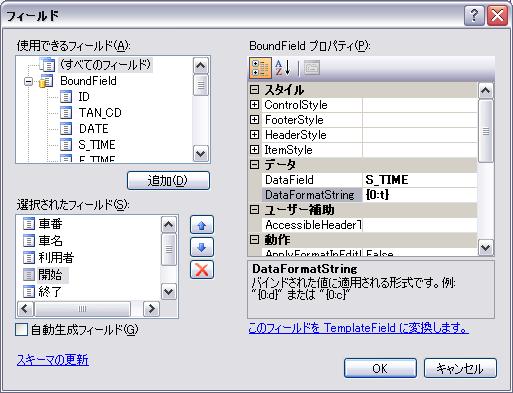Switch to Alphabetical sort view
The image size is (513, 393).
pyautogui.click(x=283, y=68)
